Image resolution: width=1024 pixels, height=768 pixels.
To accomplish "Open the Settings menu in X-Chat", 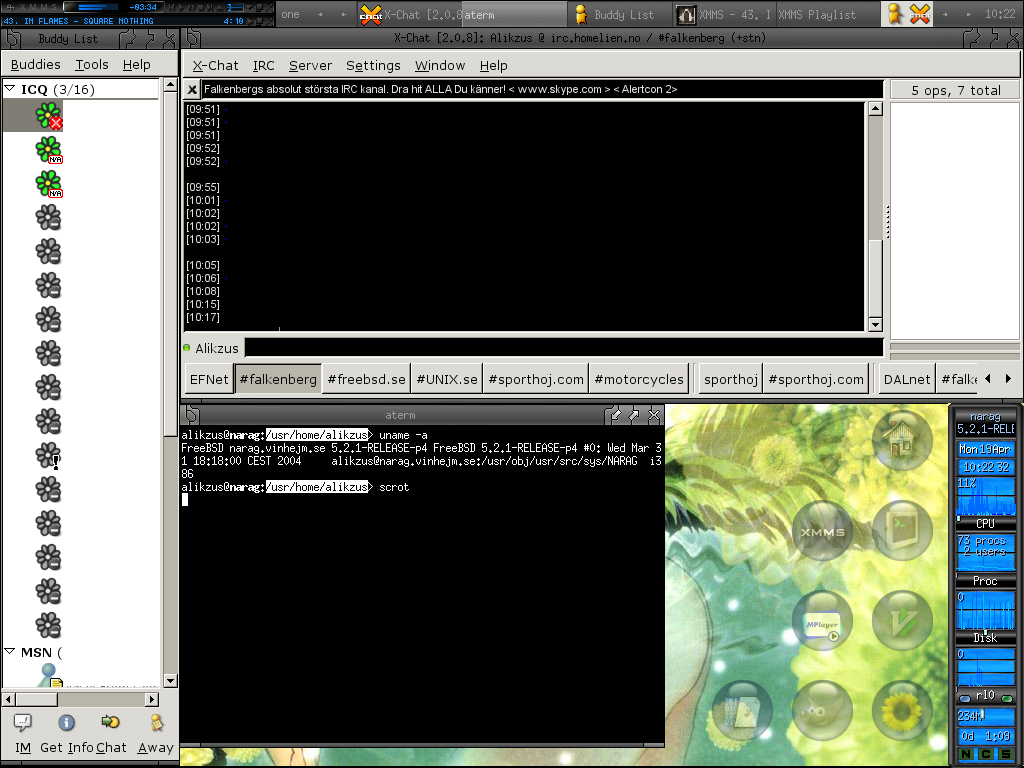I will coord(373,65).
